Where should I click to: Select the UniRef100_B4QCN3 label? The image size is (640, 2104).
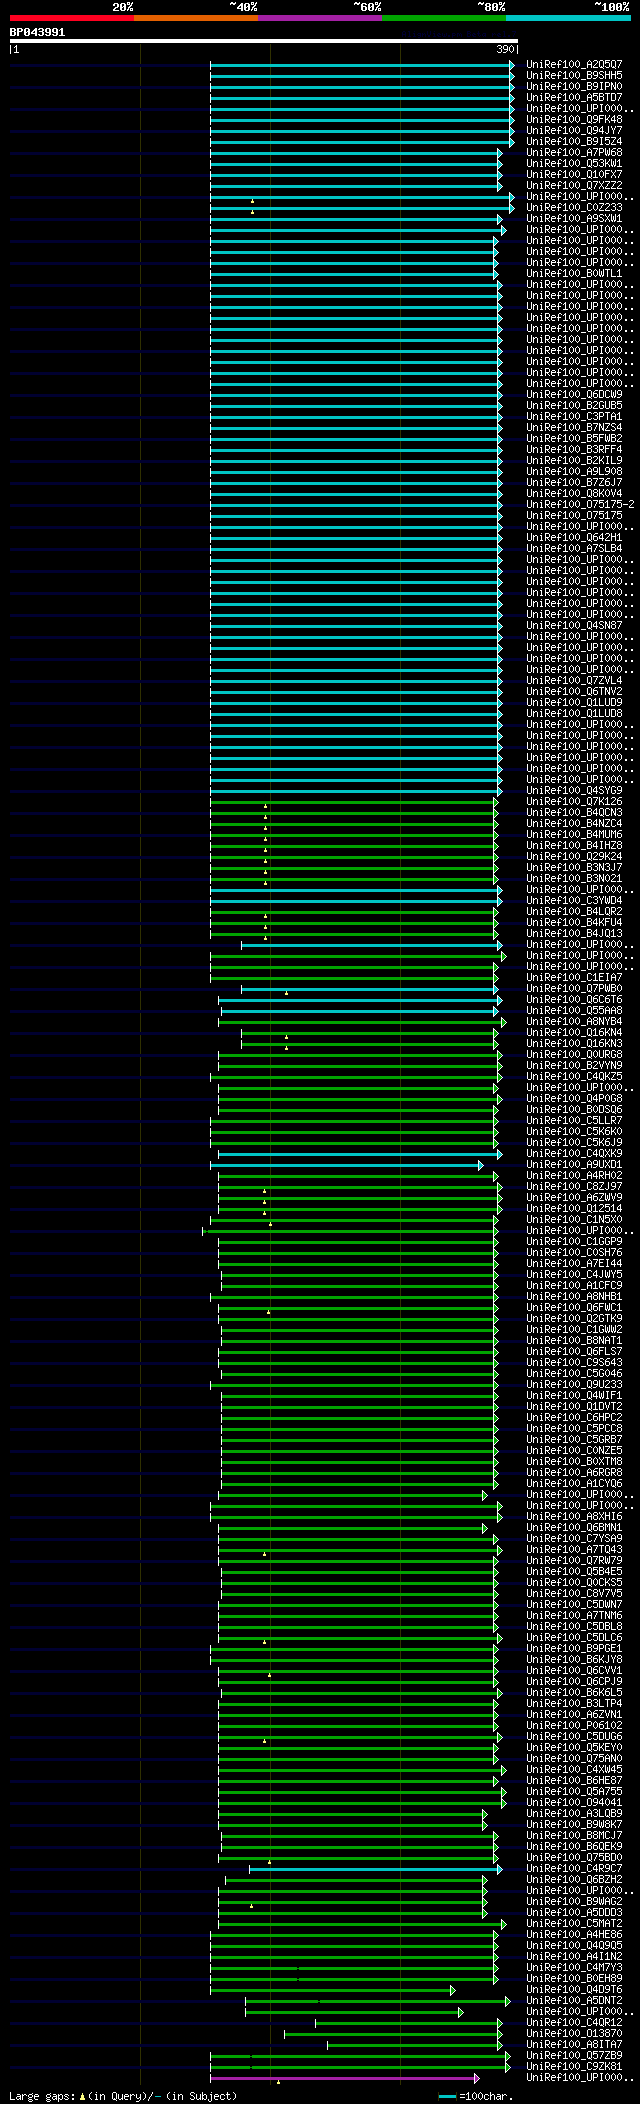click(574, 812)
